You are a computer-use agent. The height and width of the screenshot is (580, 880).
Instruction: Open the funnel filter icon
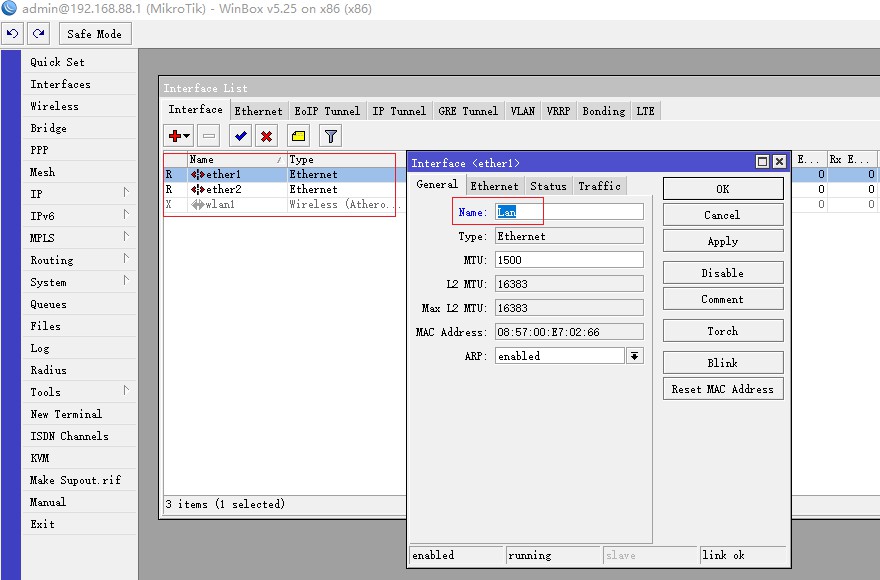click(330, 136)
